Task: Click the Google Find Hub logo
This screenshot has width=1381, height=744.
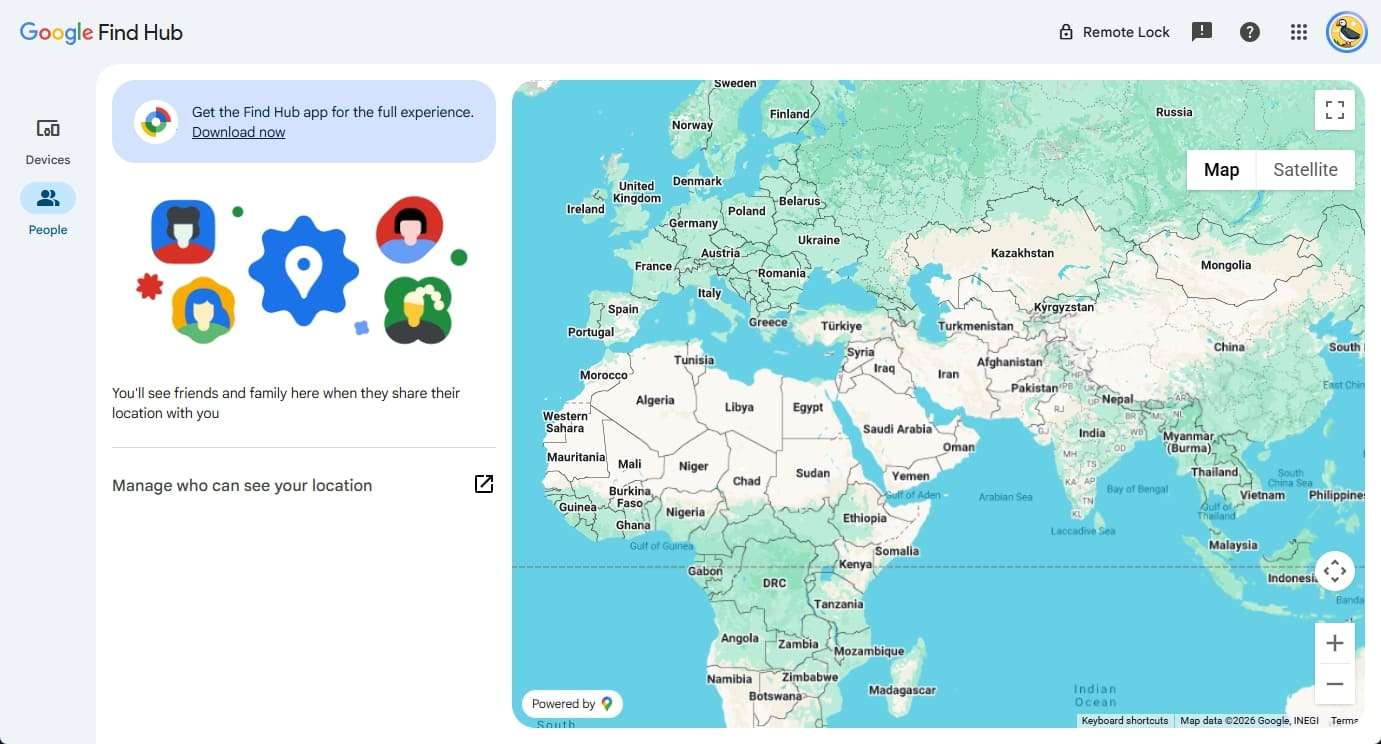Action: click(x=101, y=32)
